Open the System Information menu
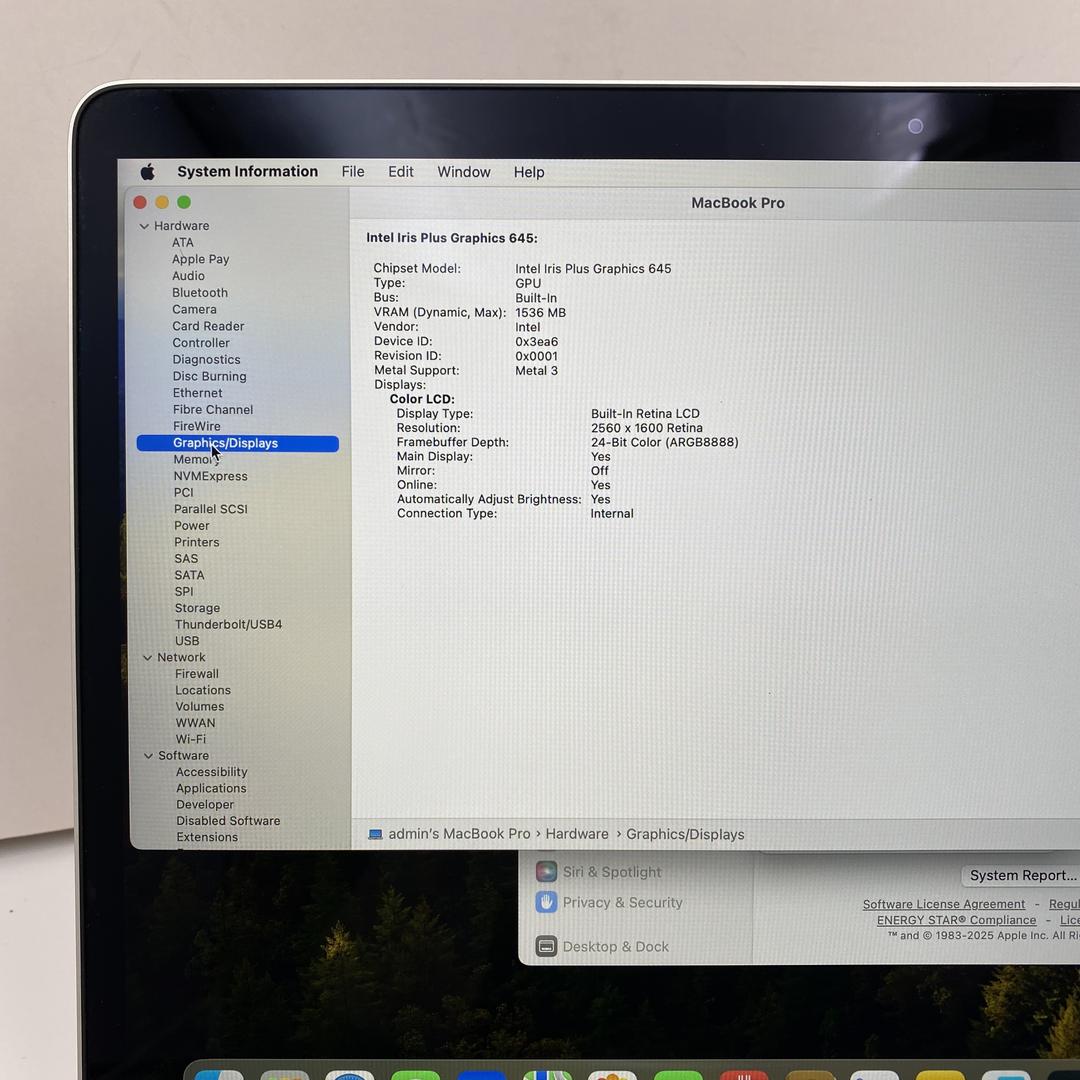Screen dimensions: 1080x1080 (x=248, y=172)
